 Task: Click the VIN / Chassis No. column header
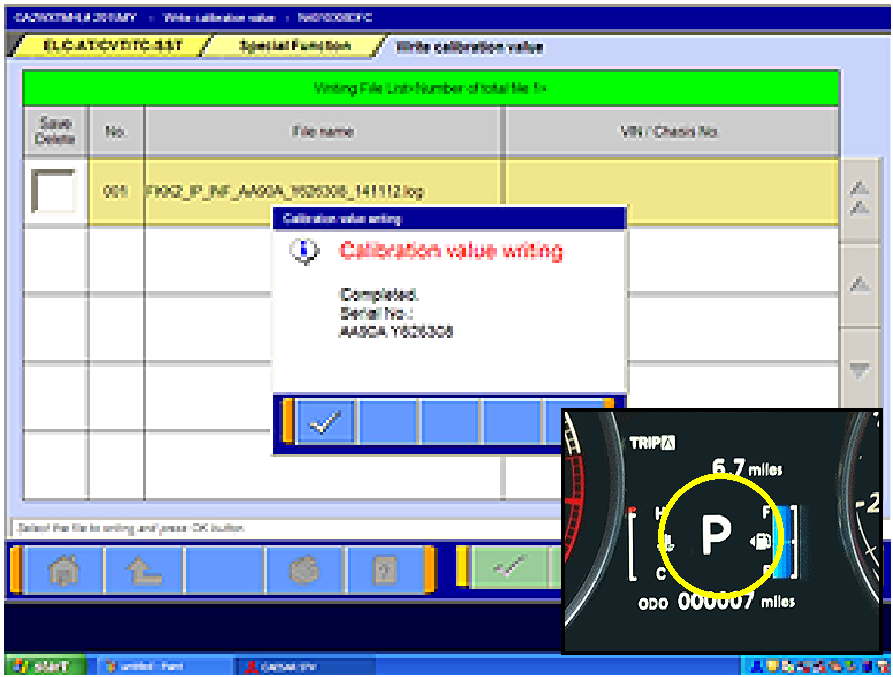(670, 131)
